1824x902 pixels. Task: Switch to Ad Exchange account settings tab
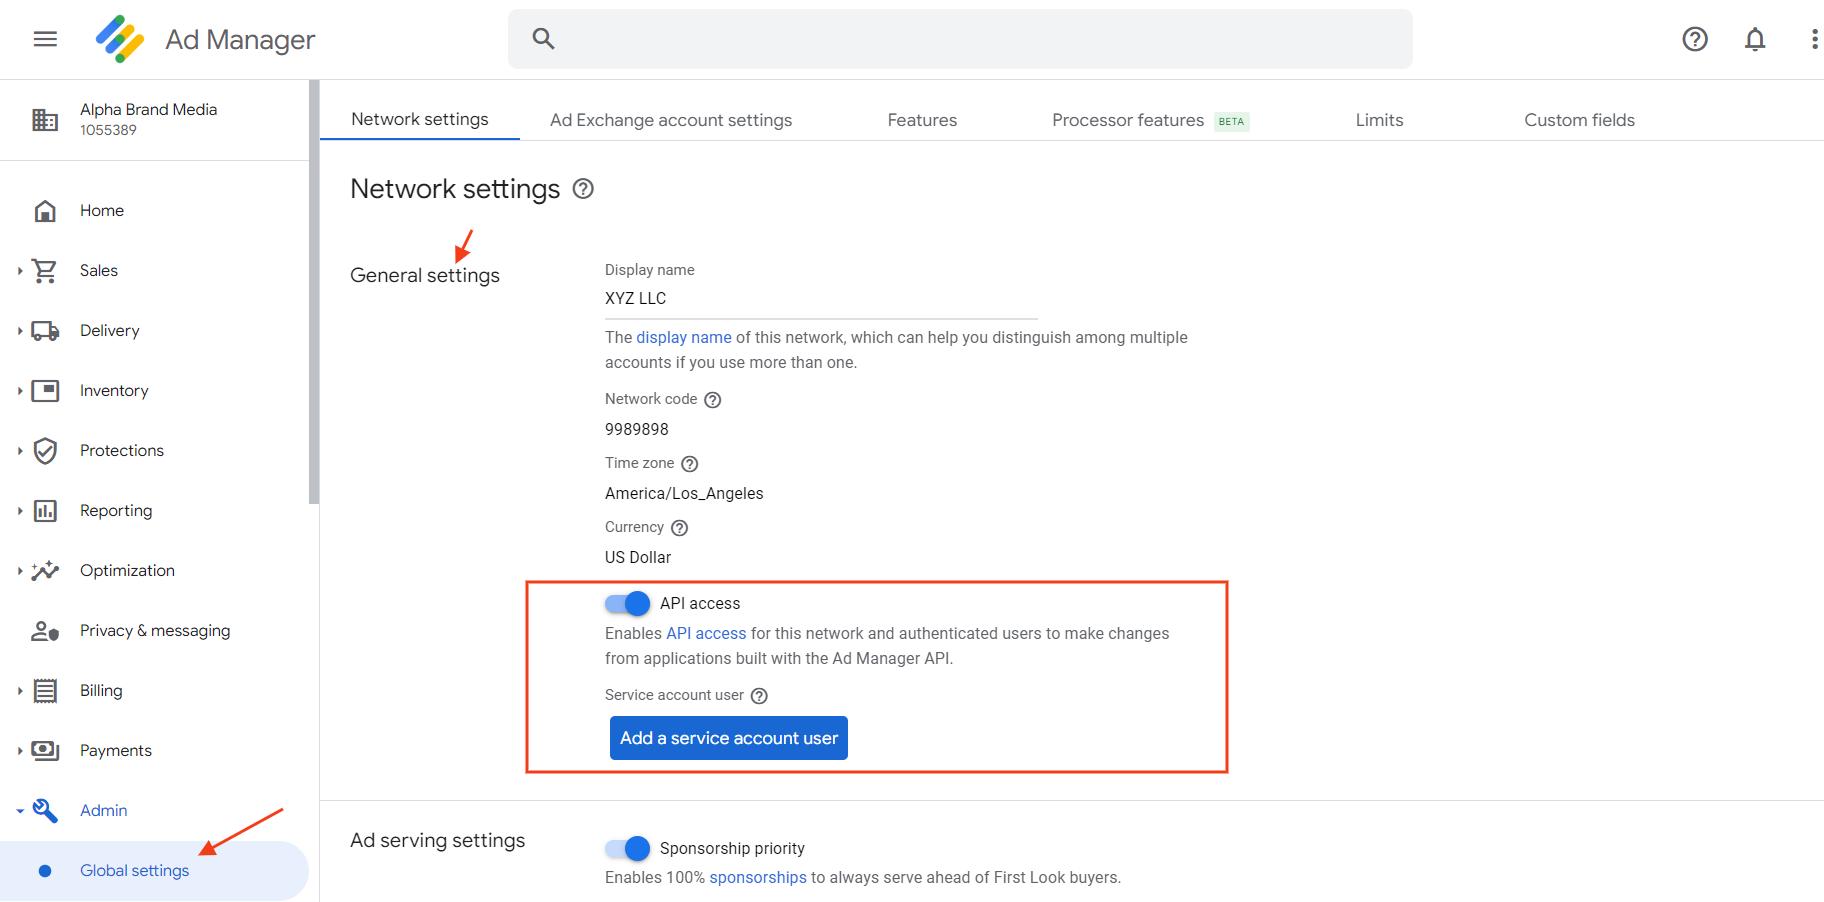(x=671, y=120)
